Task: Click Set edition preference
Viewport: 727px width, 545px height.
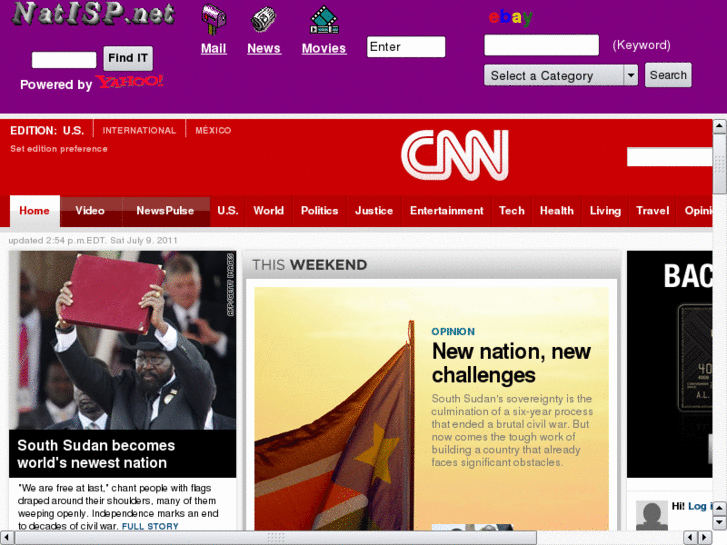Action: pyautogui.click(x=59, y=149)
